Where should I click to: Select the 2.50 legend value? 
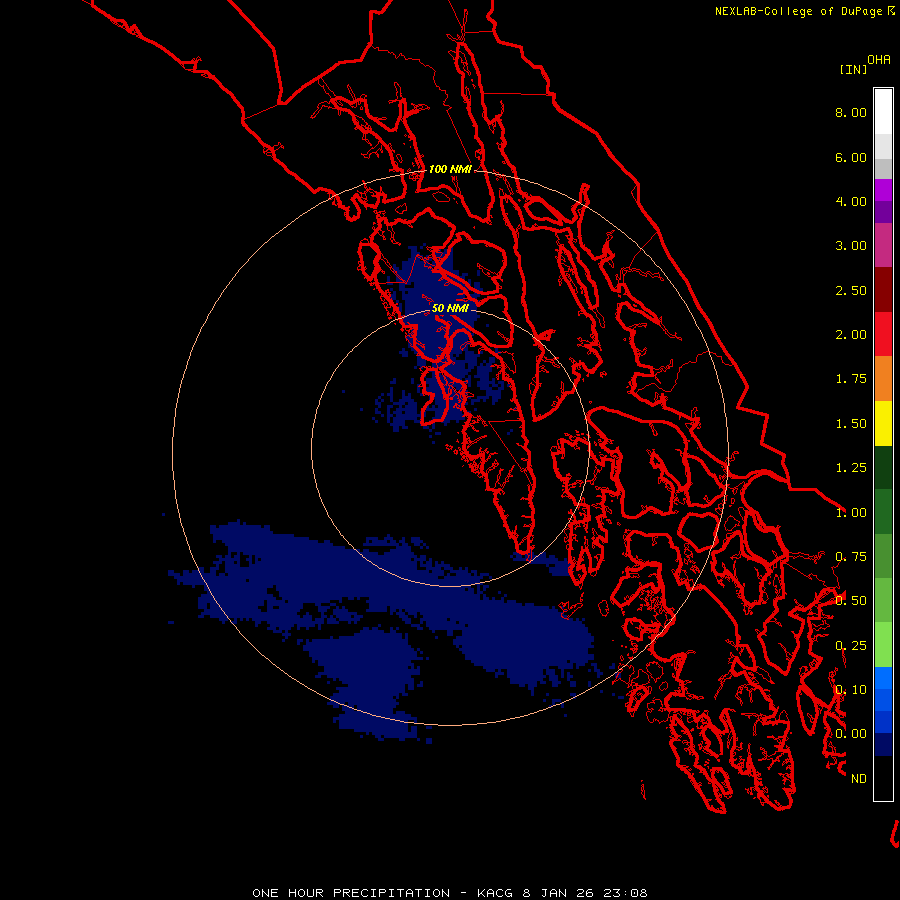(x=851, y=290)
